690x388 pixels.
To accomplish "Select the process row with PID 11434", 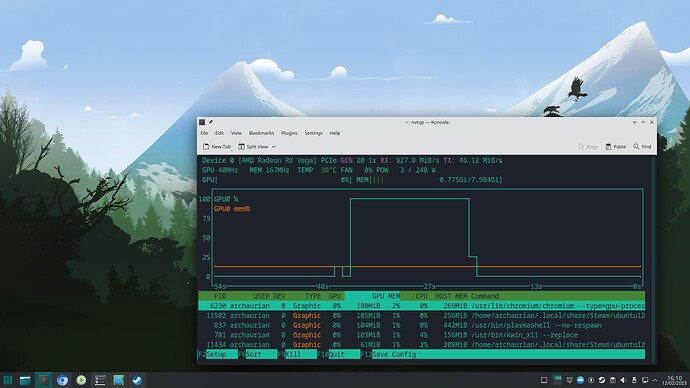I will (422, 344).
